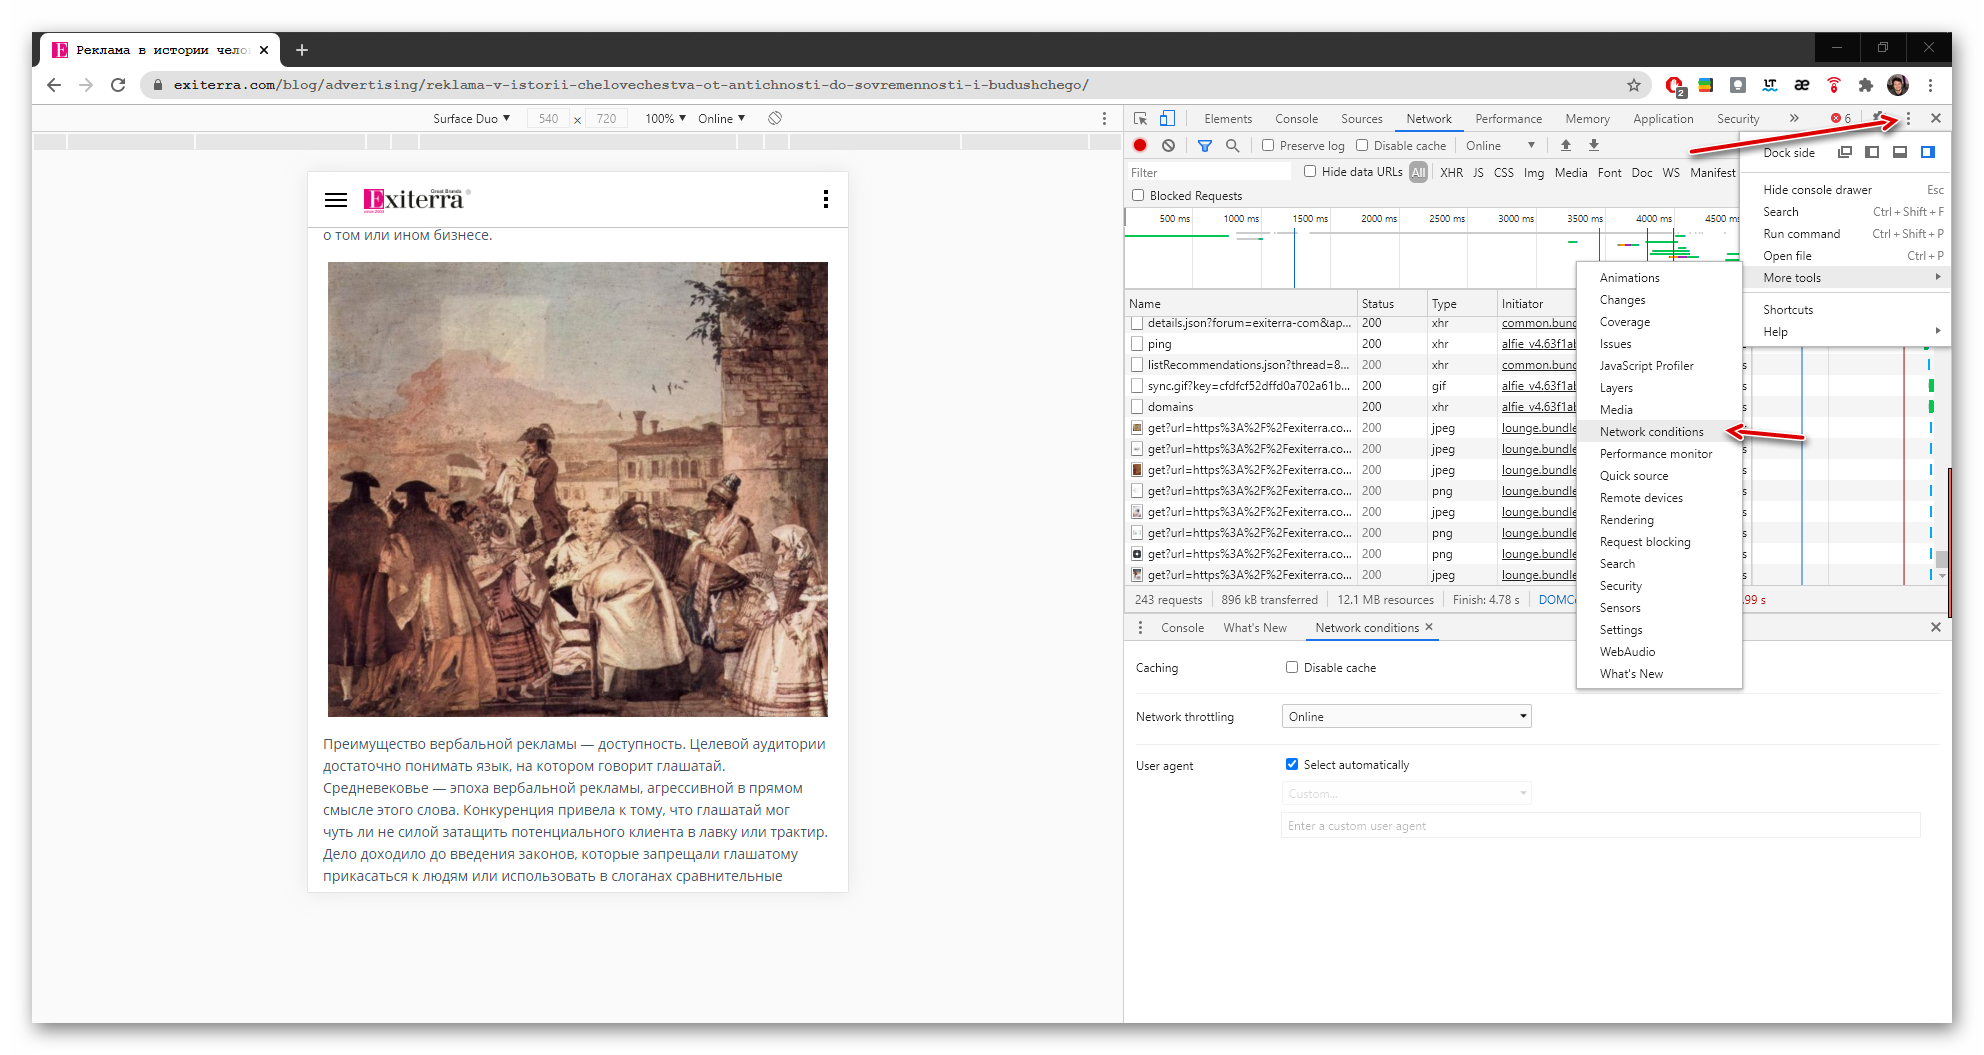1984x1055 pixels.
Task: Open the Exiterra hamburger menu
Action: (336, 200)
